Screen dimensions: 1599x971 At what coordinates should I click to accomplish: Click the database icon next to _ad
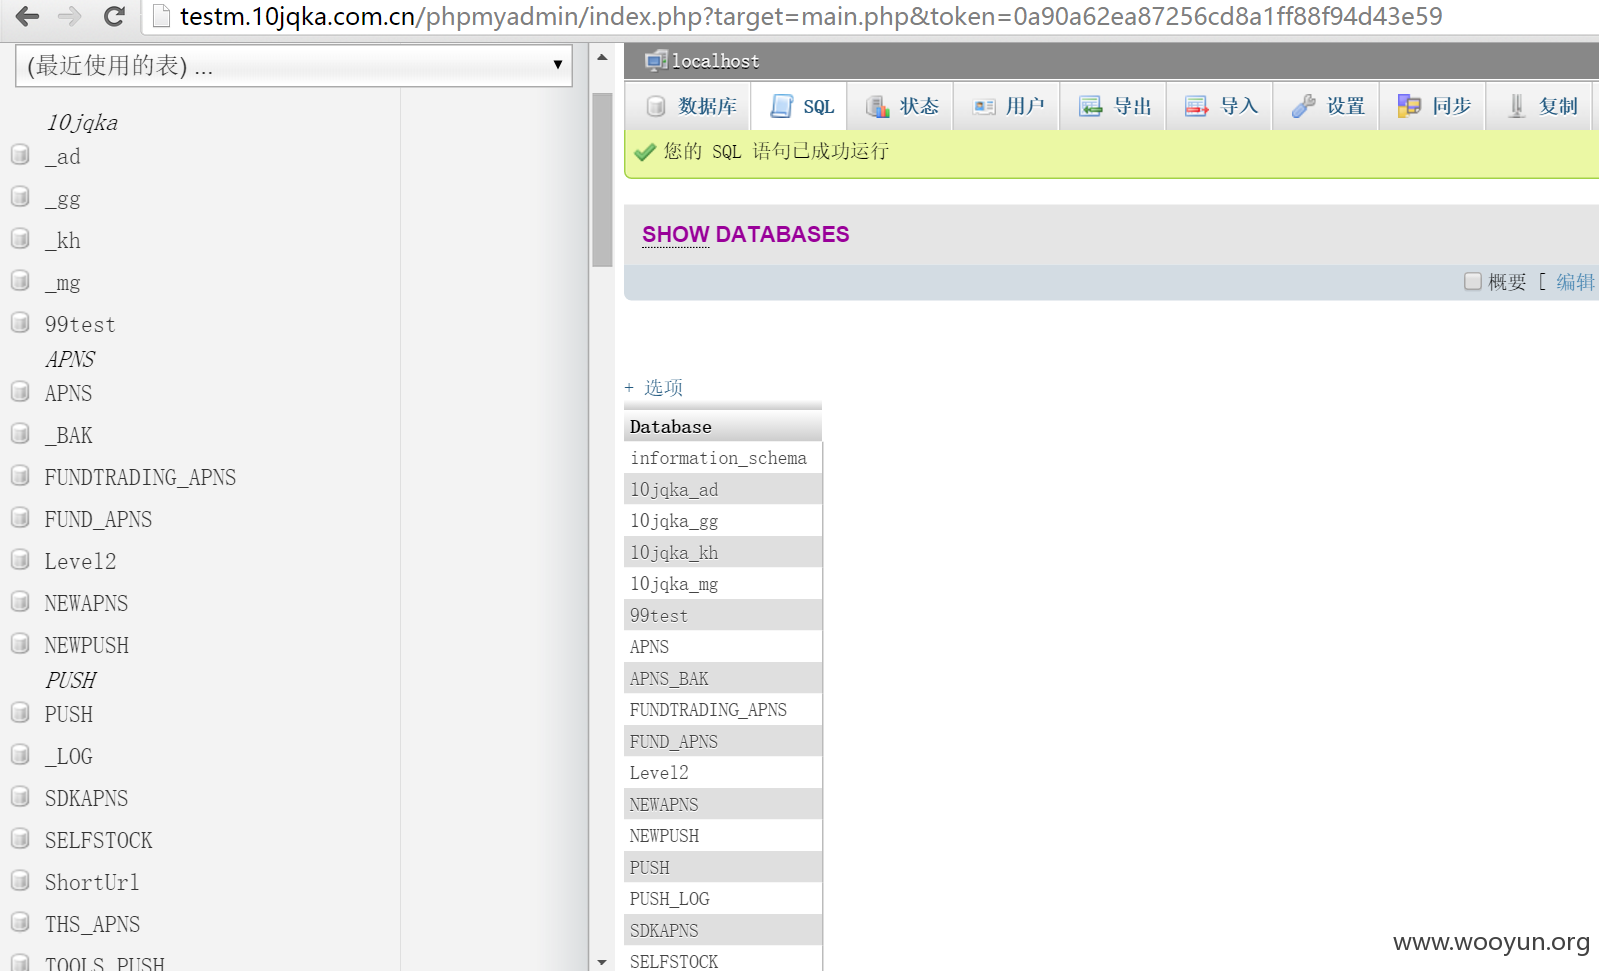click(x=20, y=154)
